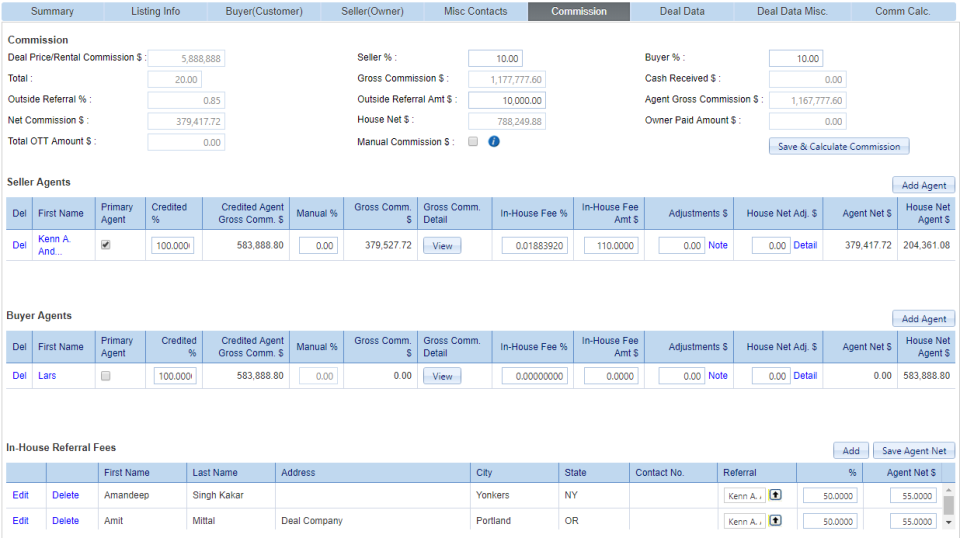Delete buyer agent Lars via Del link

point(20,376)
